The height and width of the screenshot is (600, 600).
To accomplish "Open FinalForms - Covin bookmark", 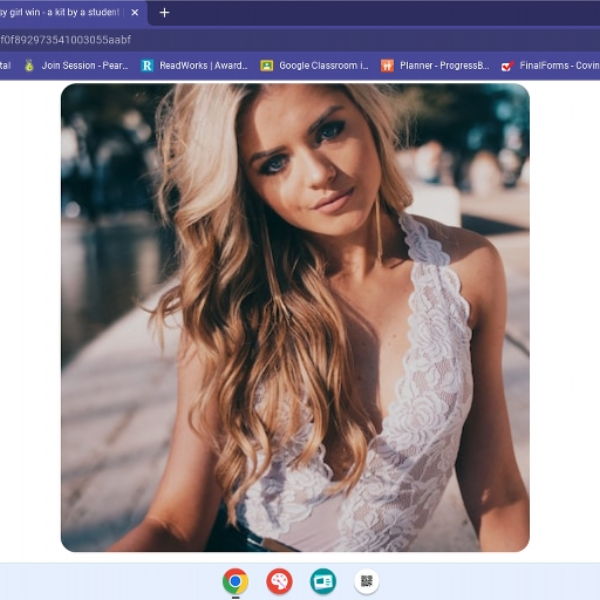I will (x=550, y=66).
